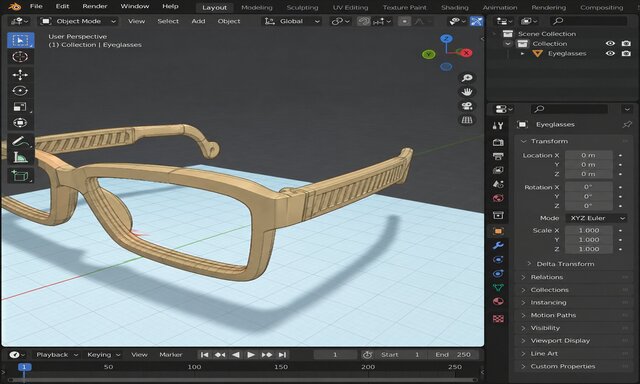Expand the Eyeglasses tree item
The width and height of the screenshot is (640, 384).
pos(522,53)
